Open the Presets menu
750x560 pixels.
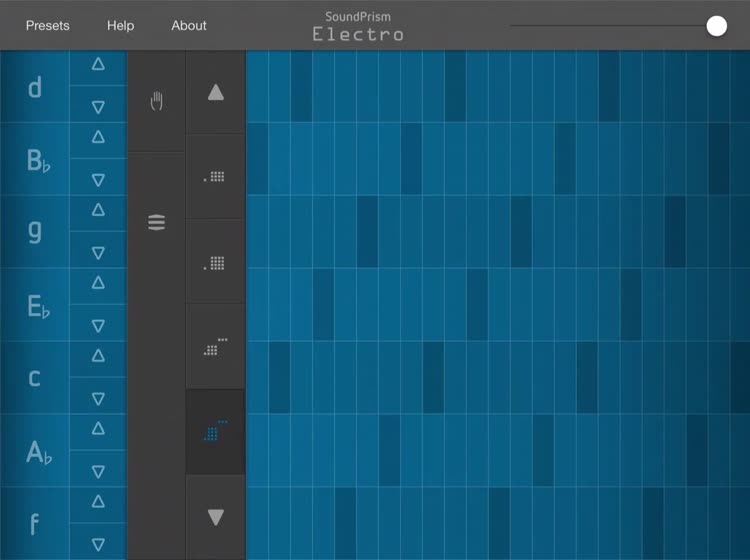click(47, 26)
